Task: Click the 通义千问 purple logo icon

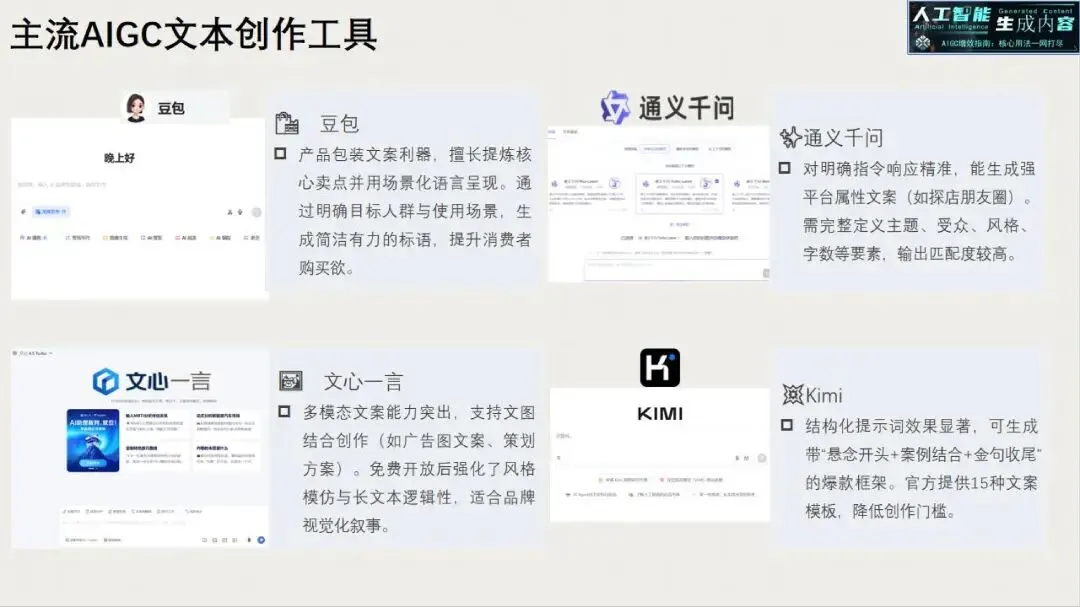Action: pyautogui.click(x=614, y=107)
